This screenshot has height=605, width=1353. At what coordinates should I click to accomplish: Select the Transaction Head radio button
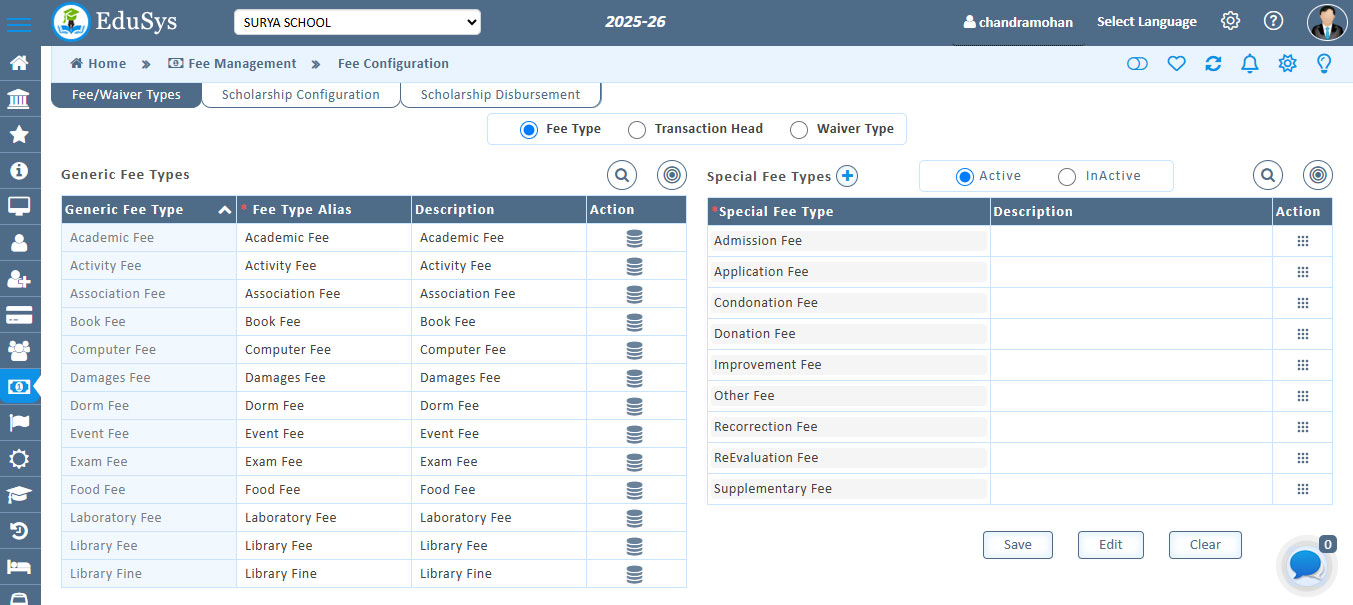point(637,129)
